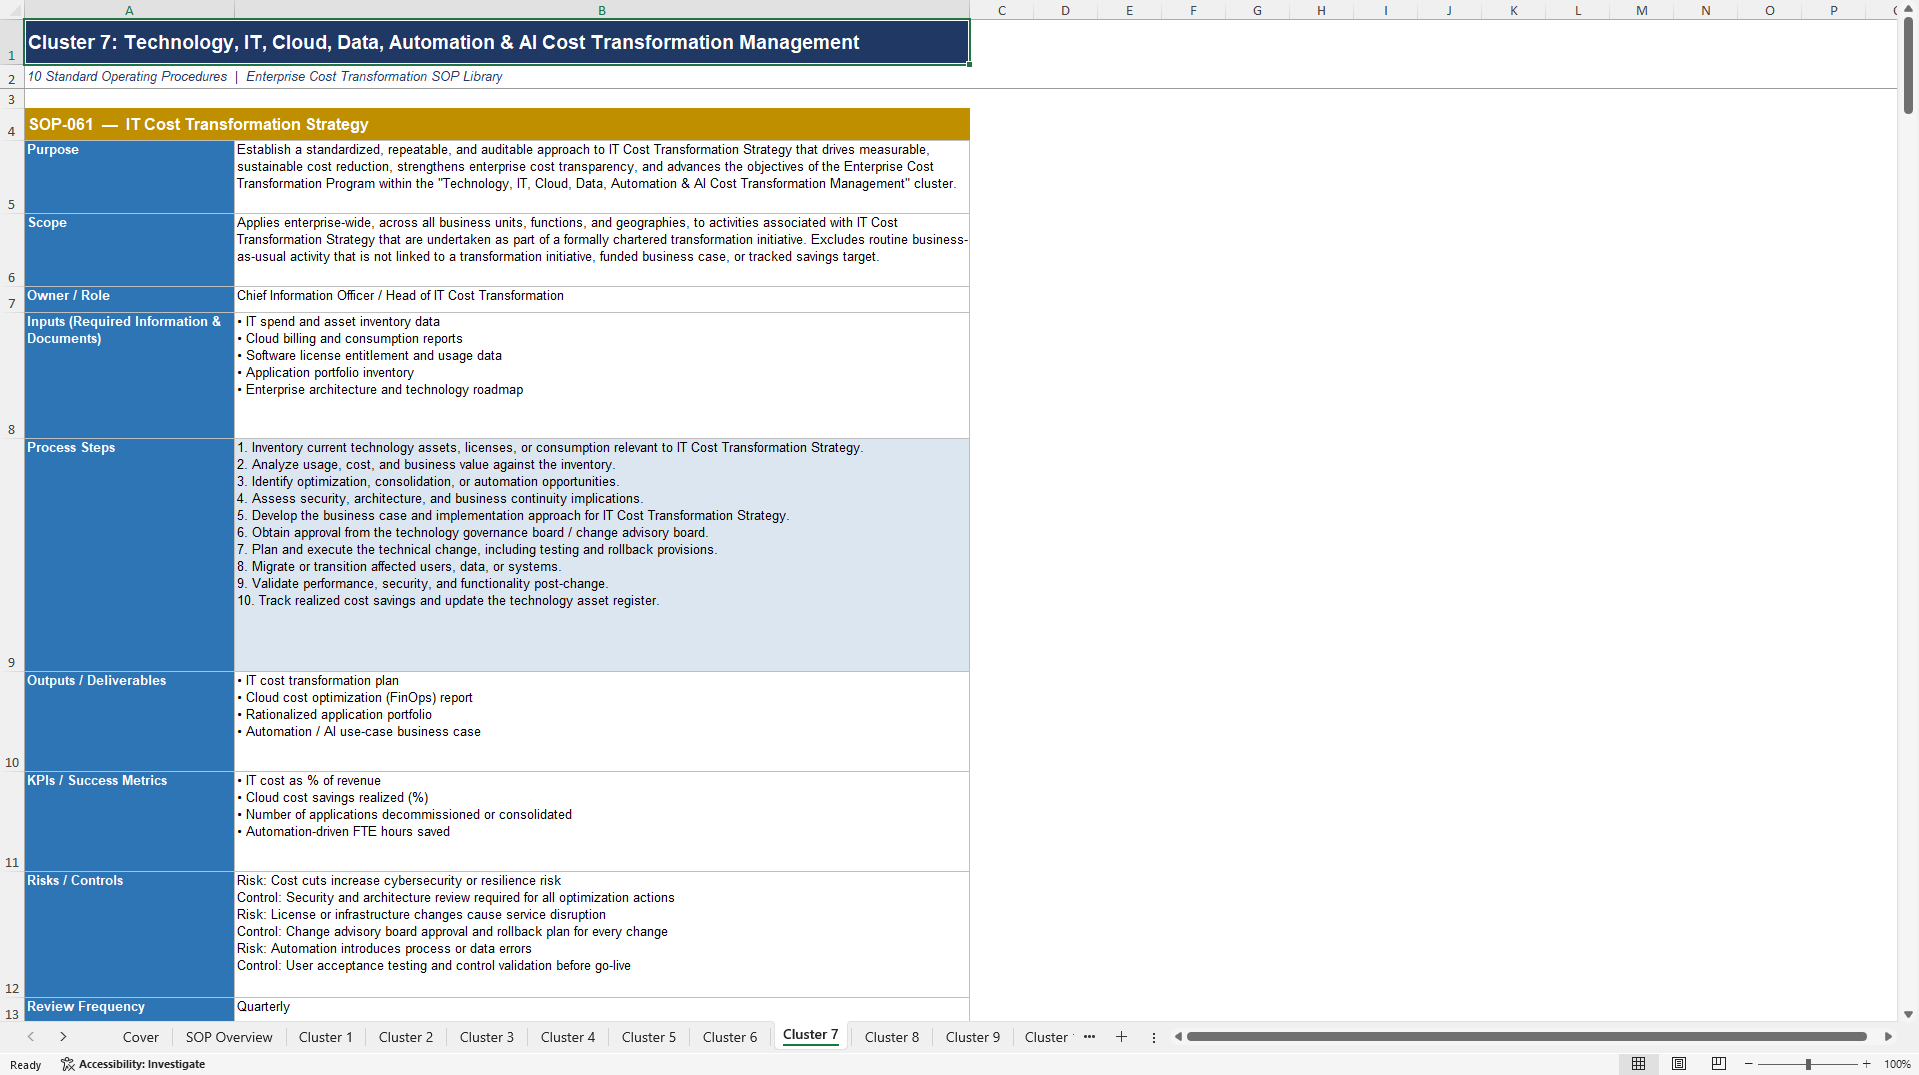Viewport: 1919px width, 1075px height.
Task: Select the Process Steps label cell
Action: tap(129, 555)
